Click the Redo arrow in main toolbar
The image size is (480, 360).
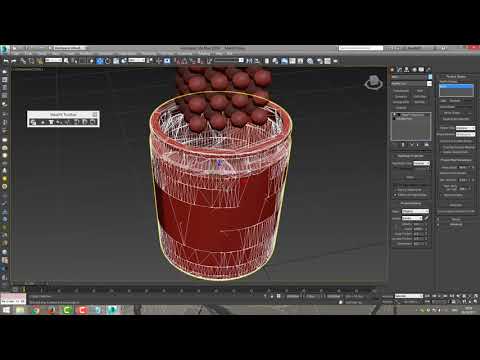coord(14,61)
